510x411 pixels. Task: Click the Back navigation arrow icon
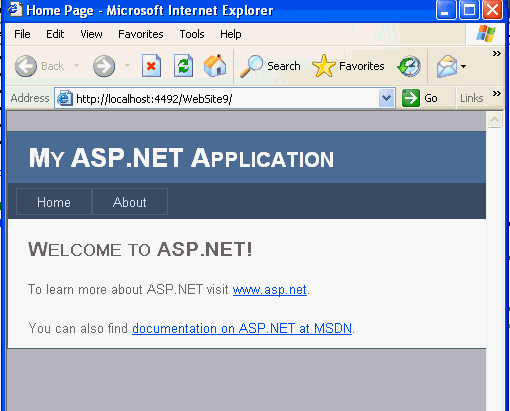(26, 66)
